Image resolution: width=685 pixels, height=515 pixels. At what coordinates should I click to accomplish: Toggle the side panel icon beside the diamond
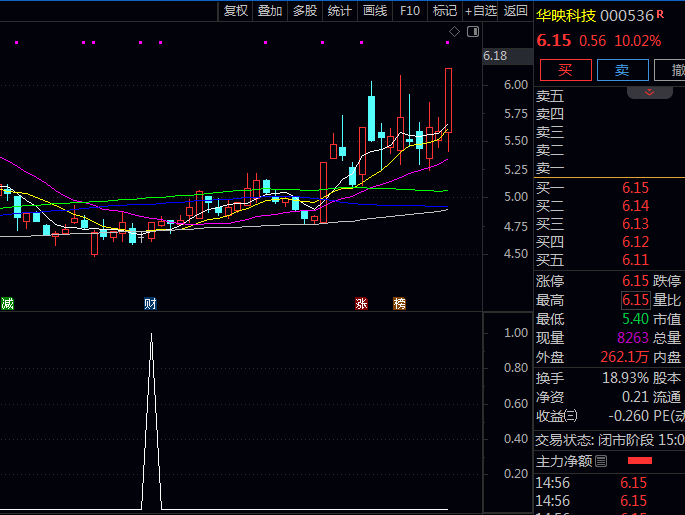tap(470, 32)
